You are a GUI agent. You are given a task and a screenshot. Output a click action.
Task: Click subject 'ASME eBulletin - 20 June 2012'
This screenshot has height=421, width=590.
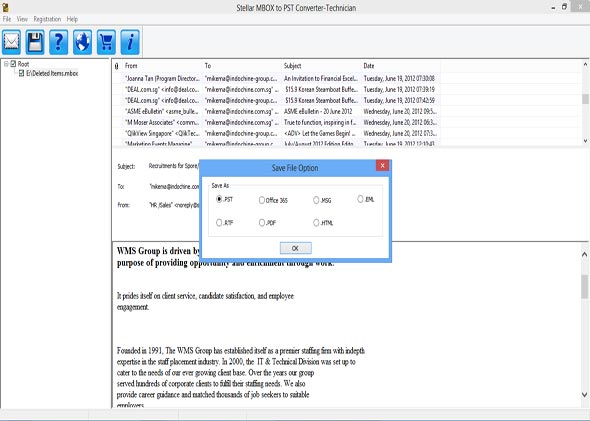click(x=318, y=111)
